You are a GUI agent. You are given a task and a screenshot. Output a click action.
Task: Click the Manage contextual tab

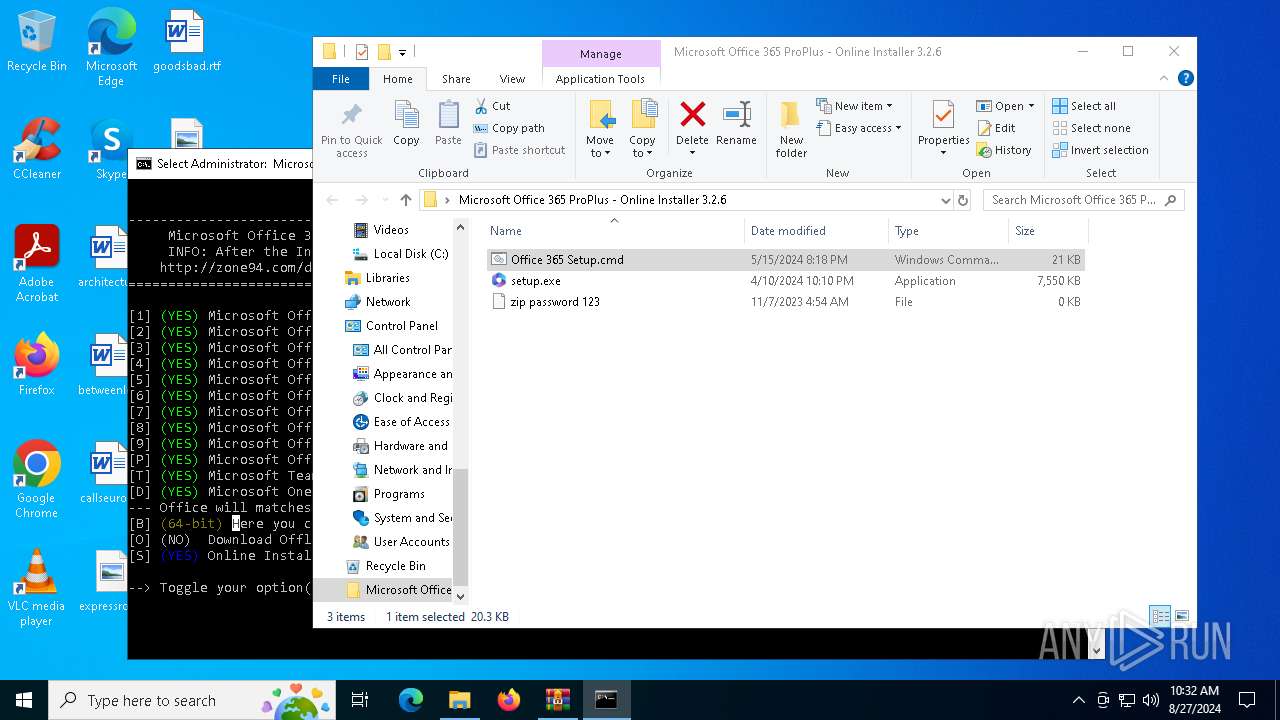tap(601, 54)
